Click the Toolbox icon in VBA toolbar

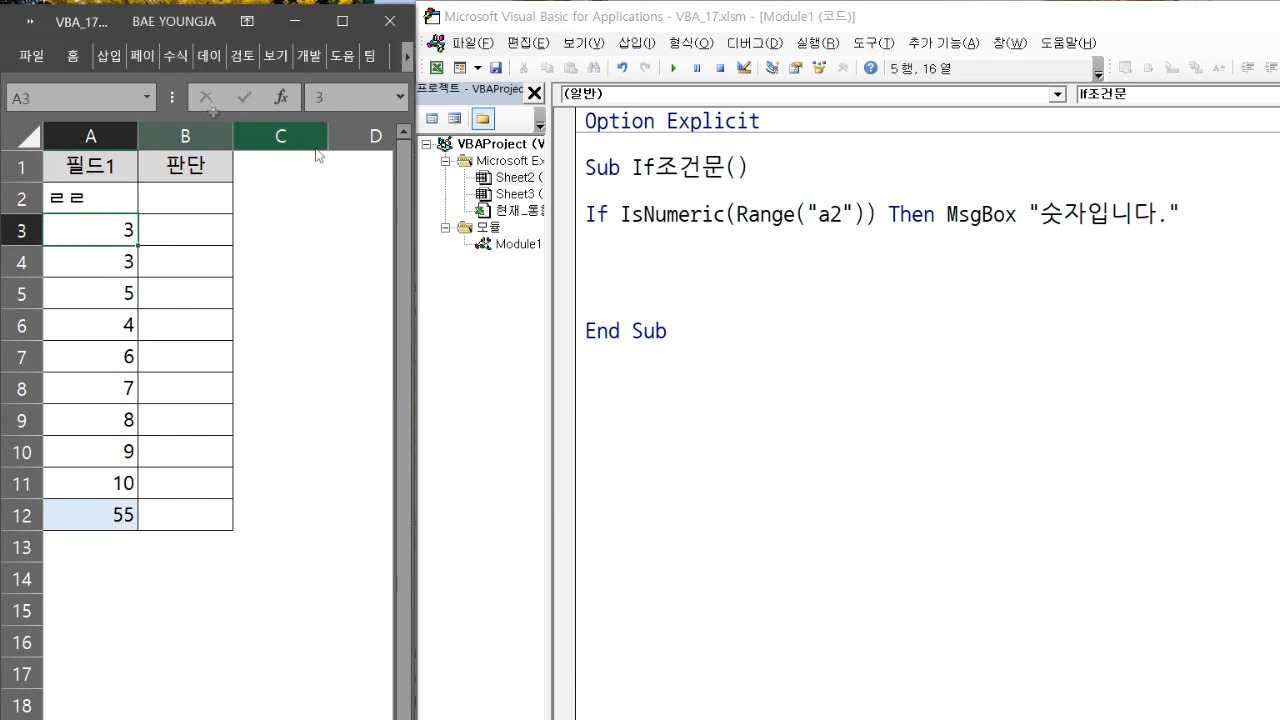click(x=843, y=68)
